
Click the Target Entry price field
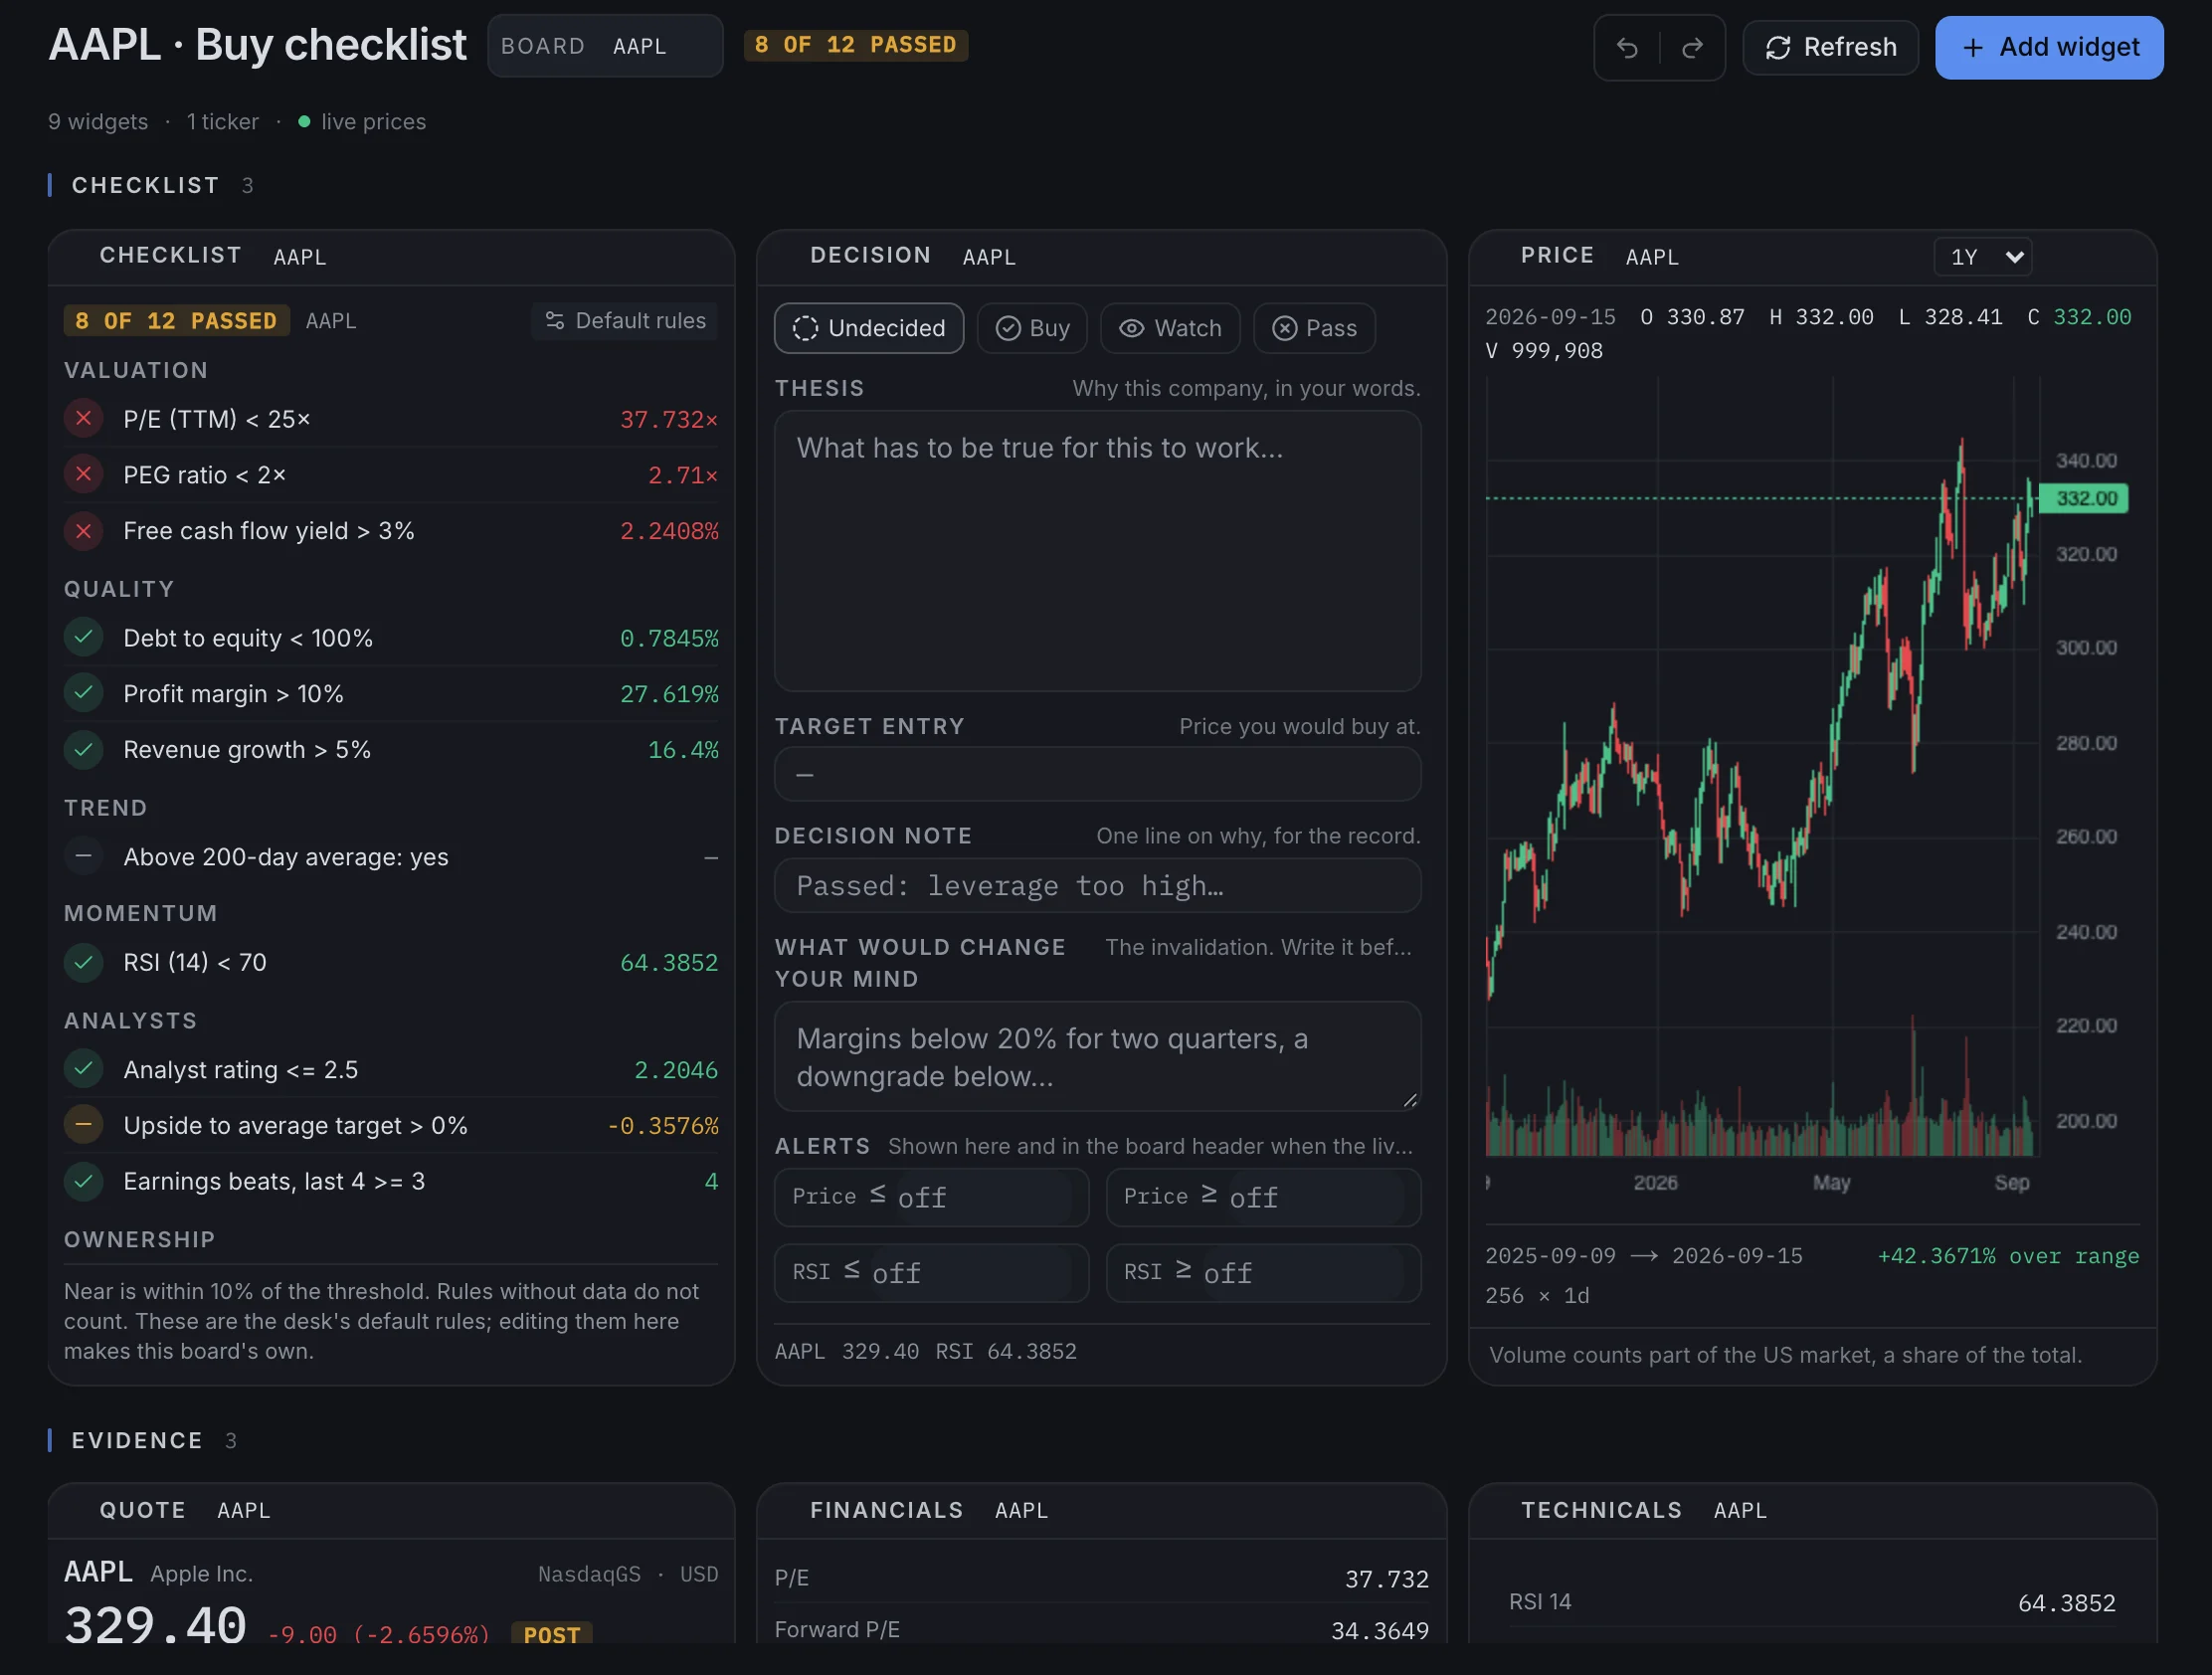pyautogui.click(x=1097, y=774)
